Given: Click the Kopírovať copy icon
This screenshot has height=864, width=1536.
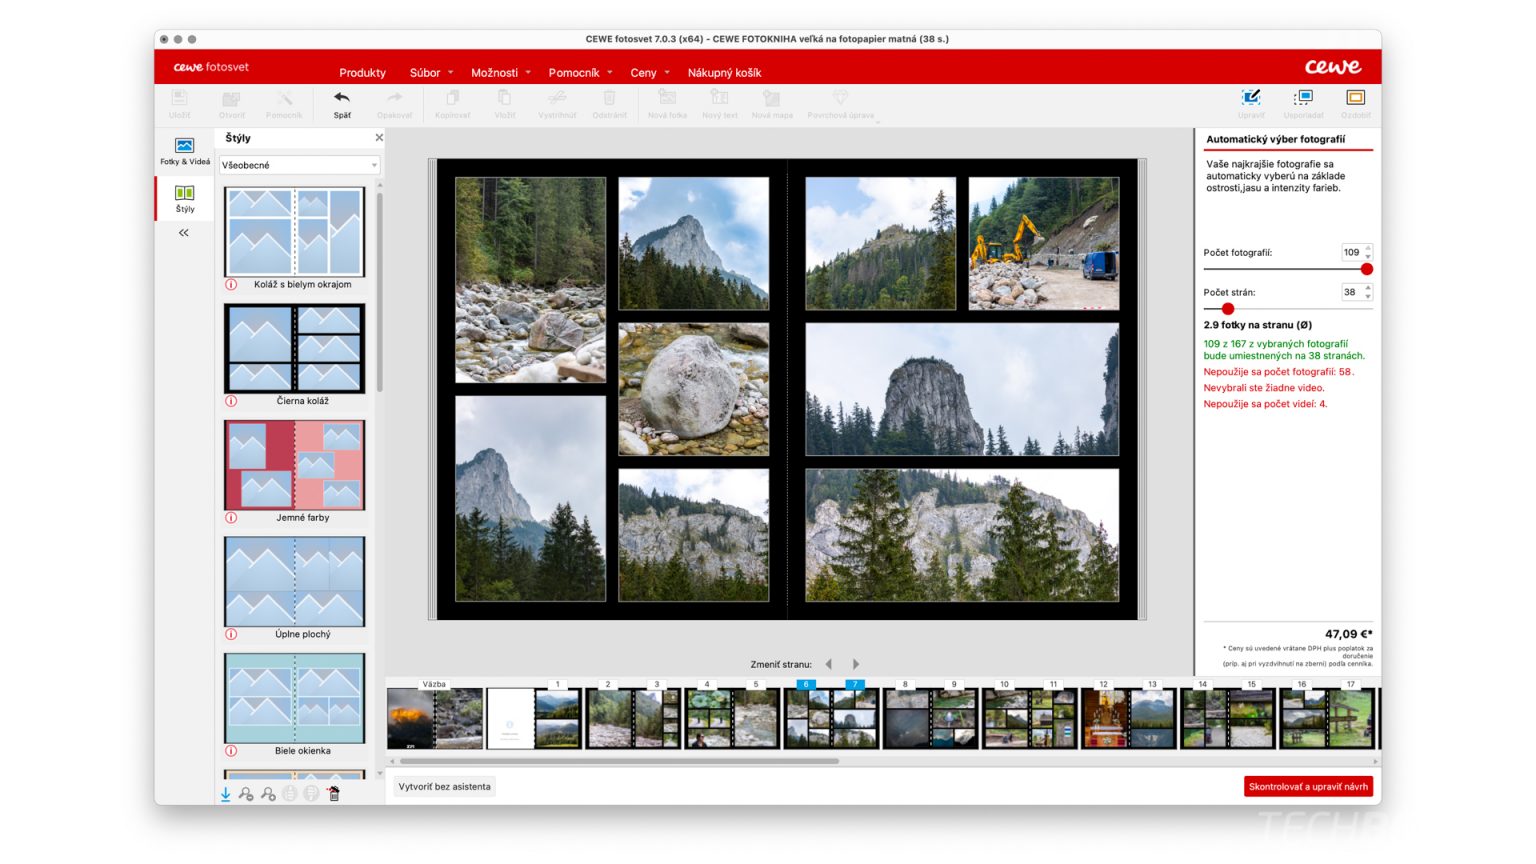Looking at the screenshot, I should click(x=452, y=98).
